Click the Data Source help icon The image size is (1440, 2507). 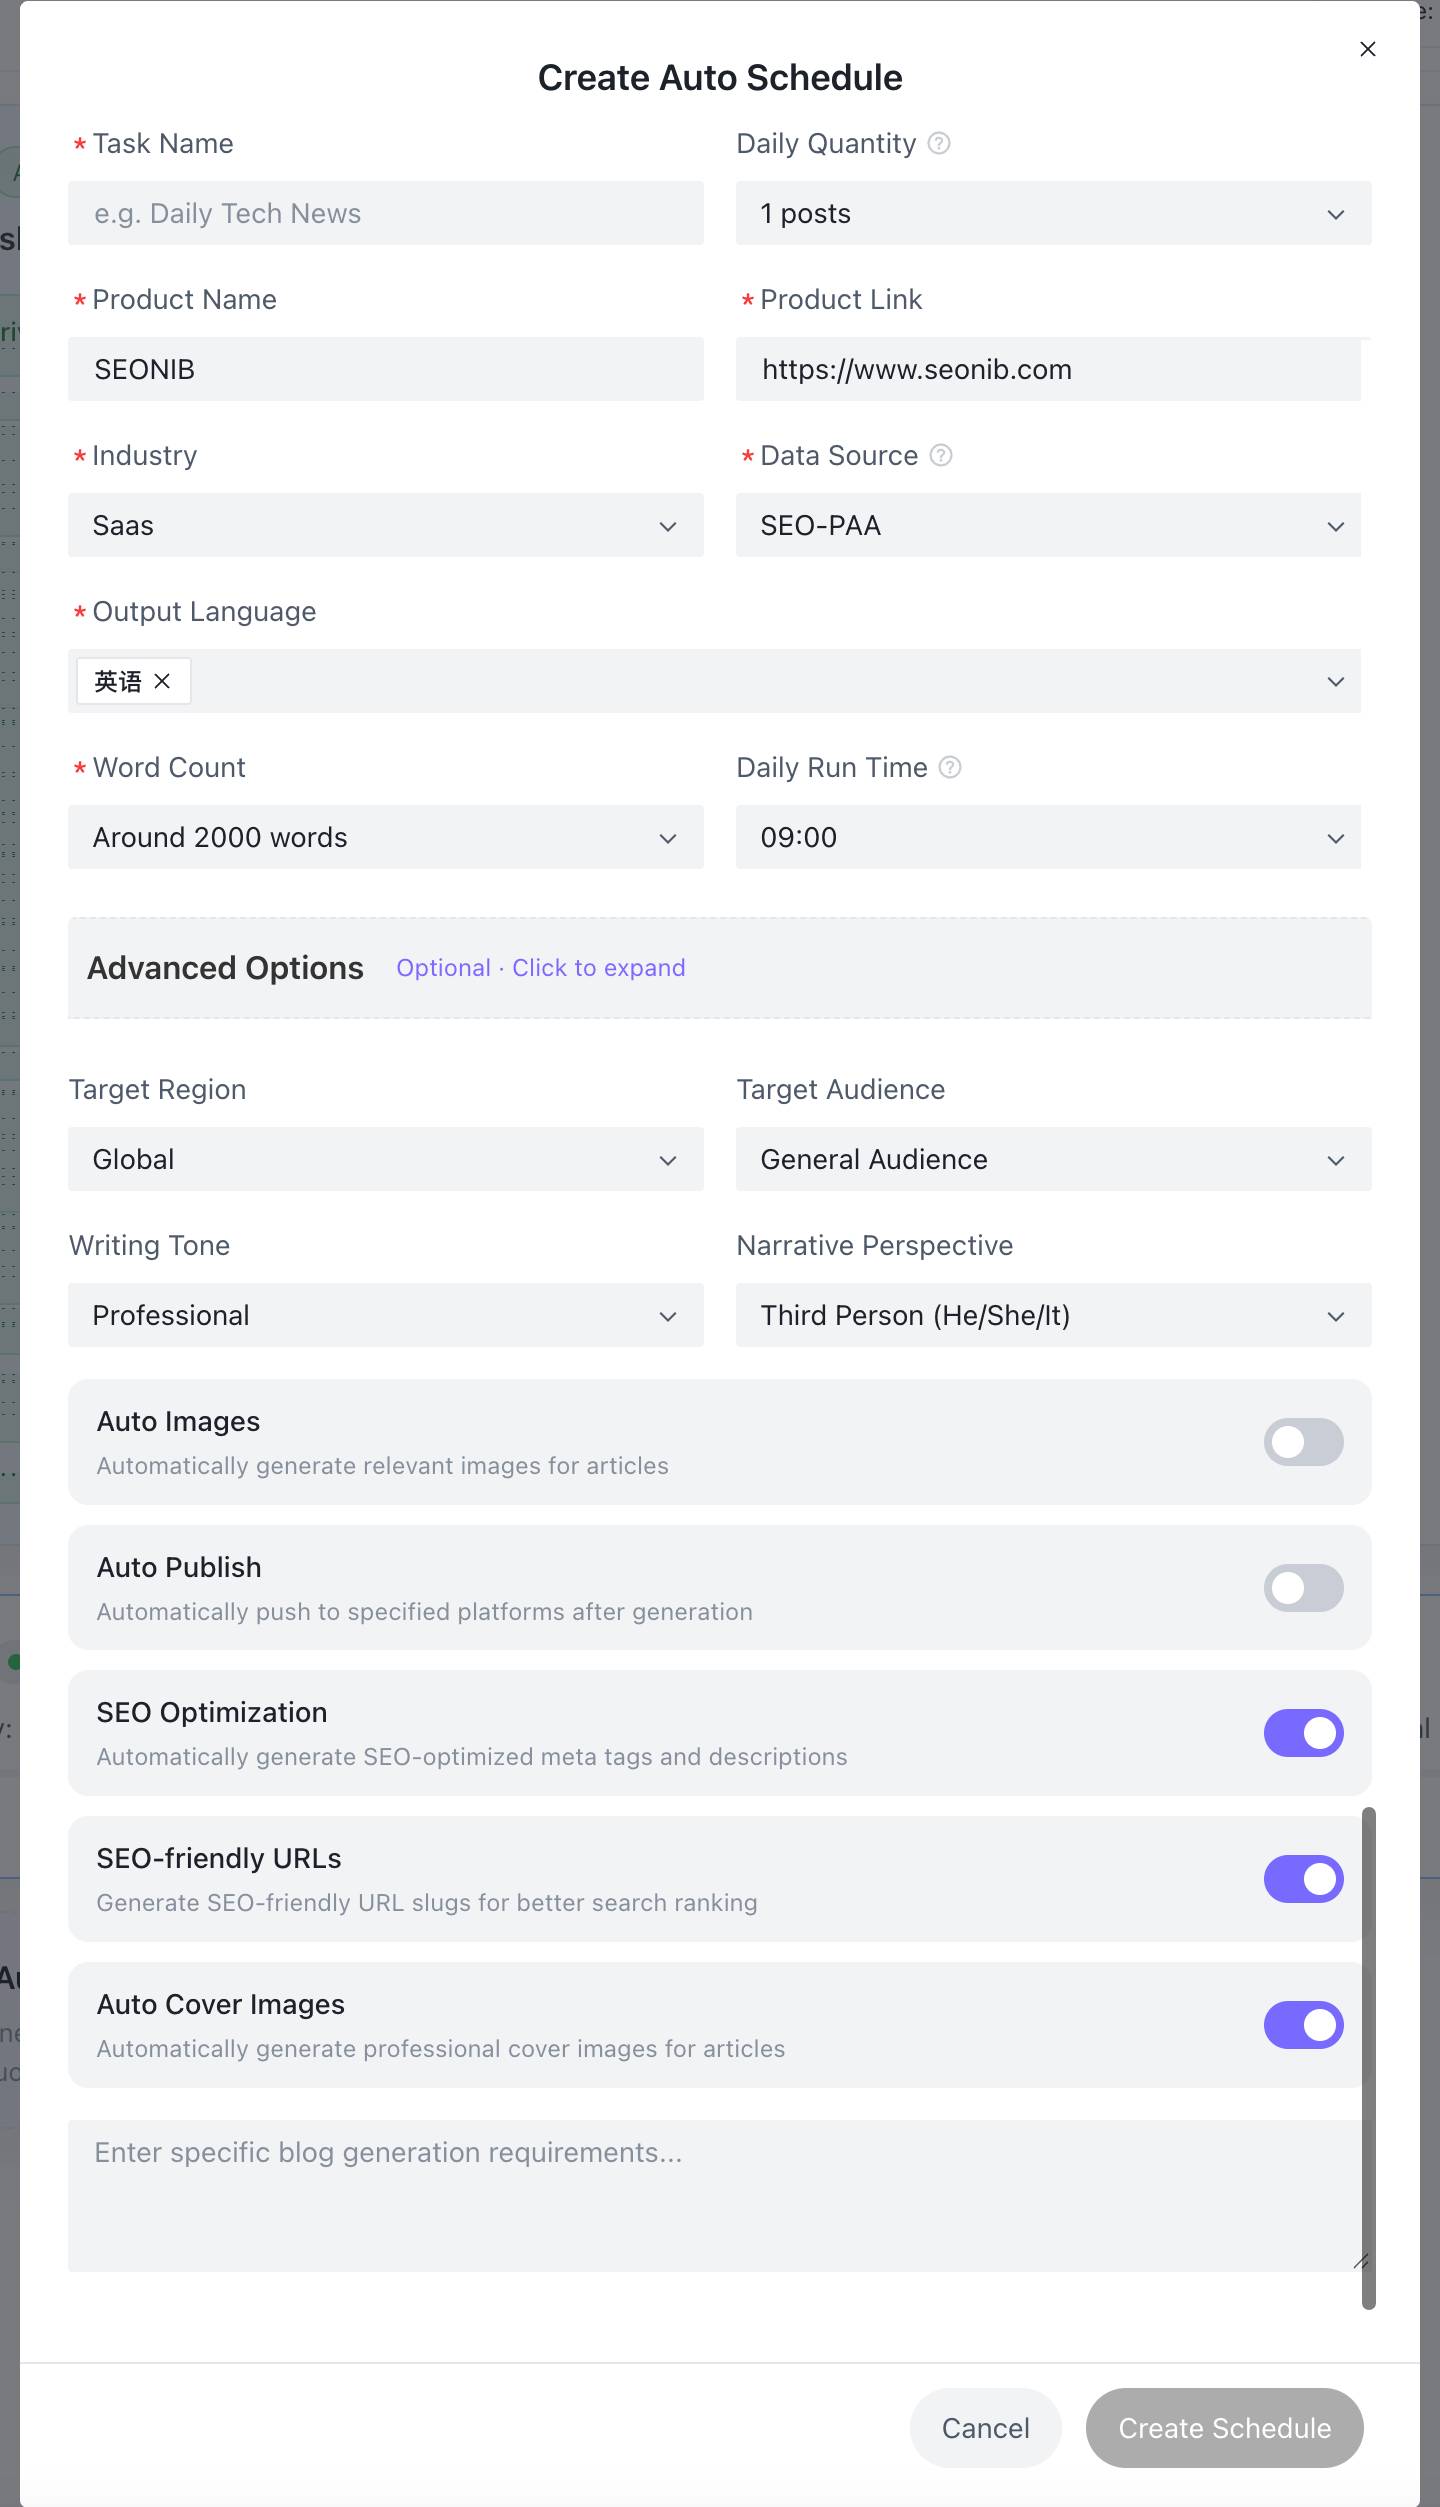coord(940,455)
